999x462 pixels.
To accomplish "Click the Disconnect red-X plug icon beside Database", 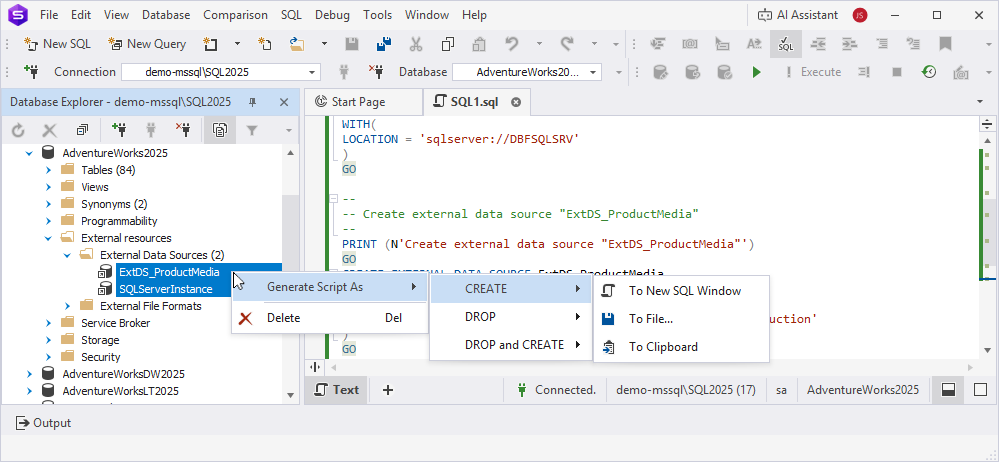I will click(x=376, y=71).
